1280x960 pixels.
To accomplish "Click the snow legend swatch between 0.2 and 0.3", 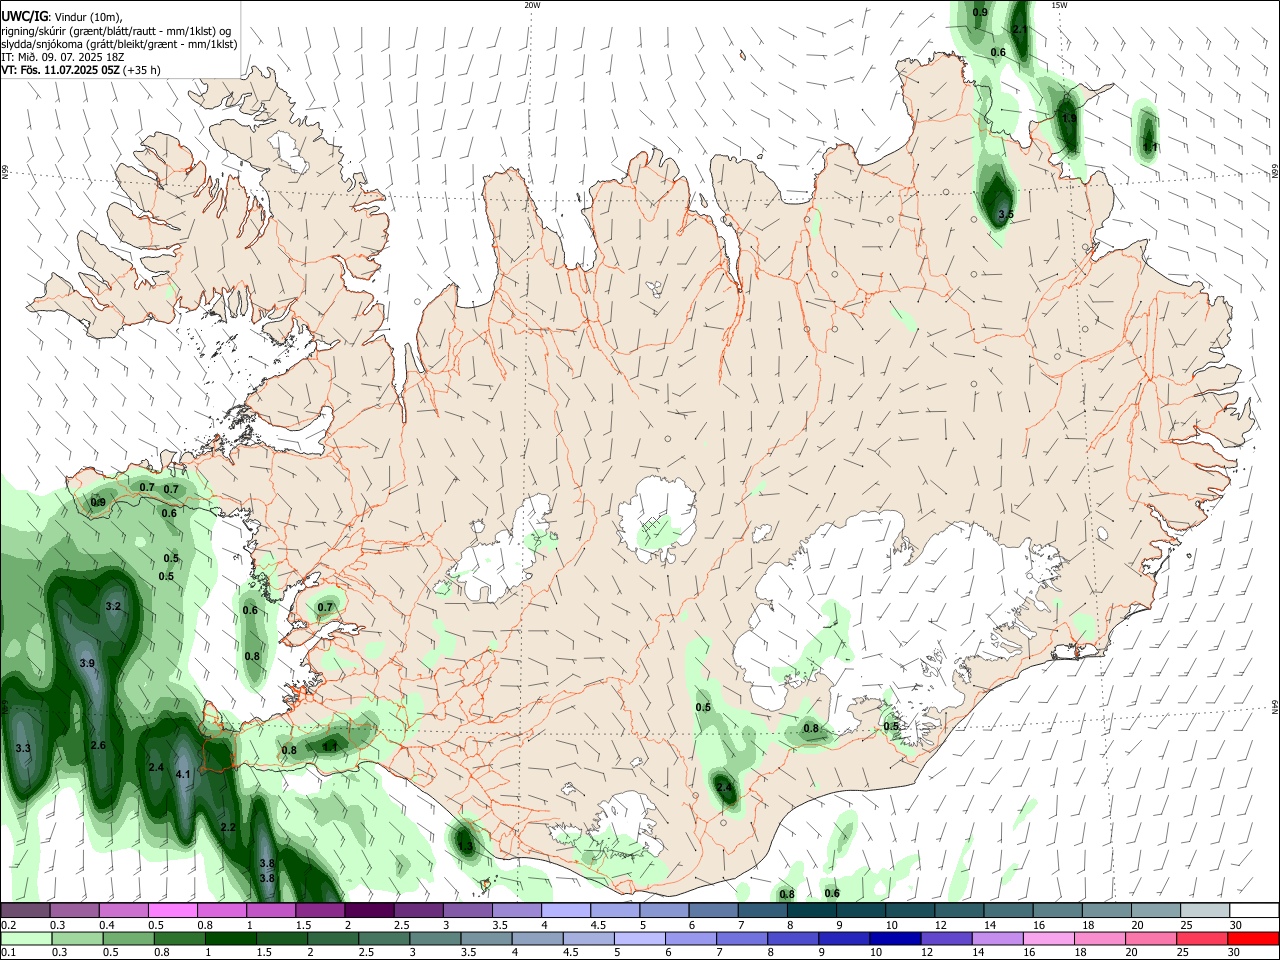I will (25, 910).
